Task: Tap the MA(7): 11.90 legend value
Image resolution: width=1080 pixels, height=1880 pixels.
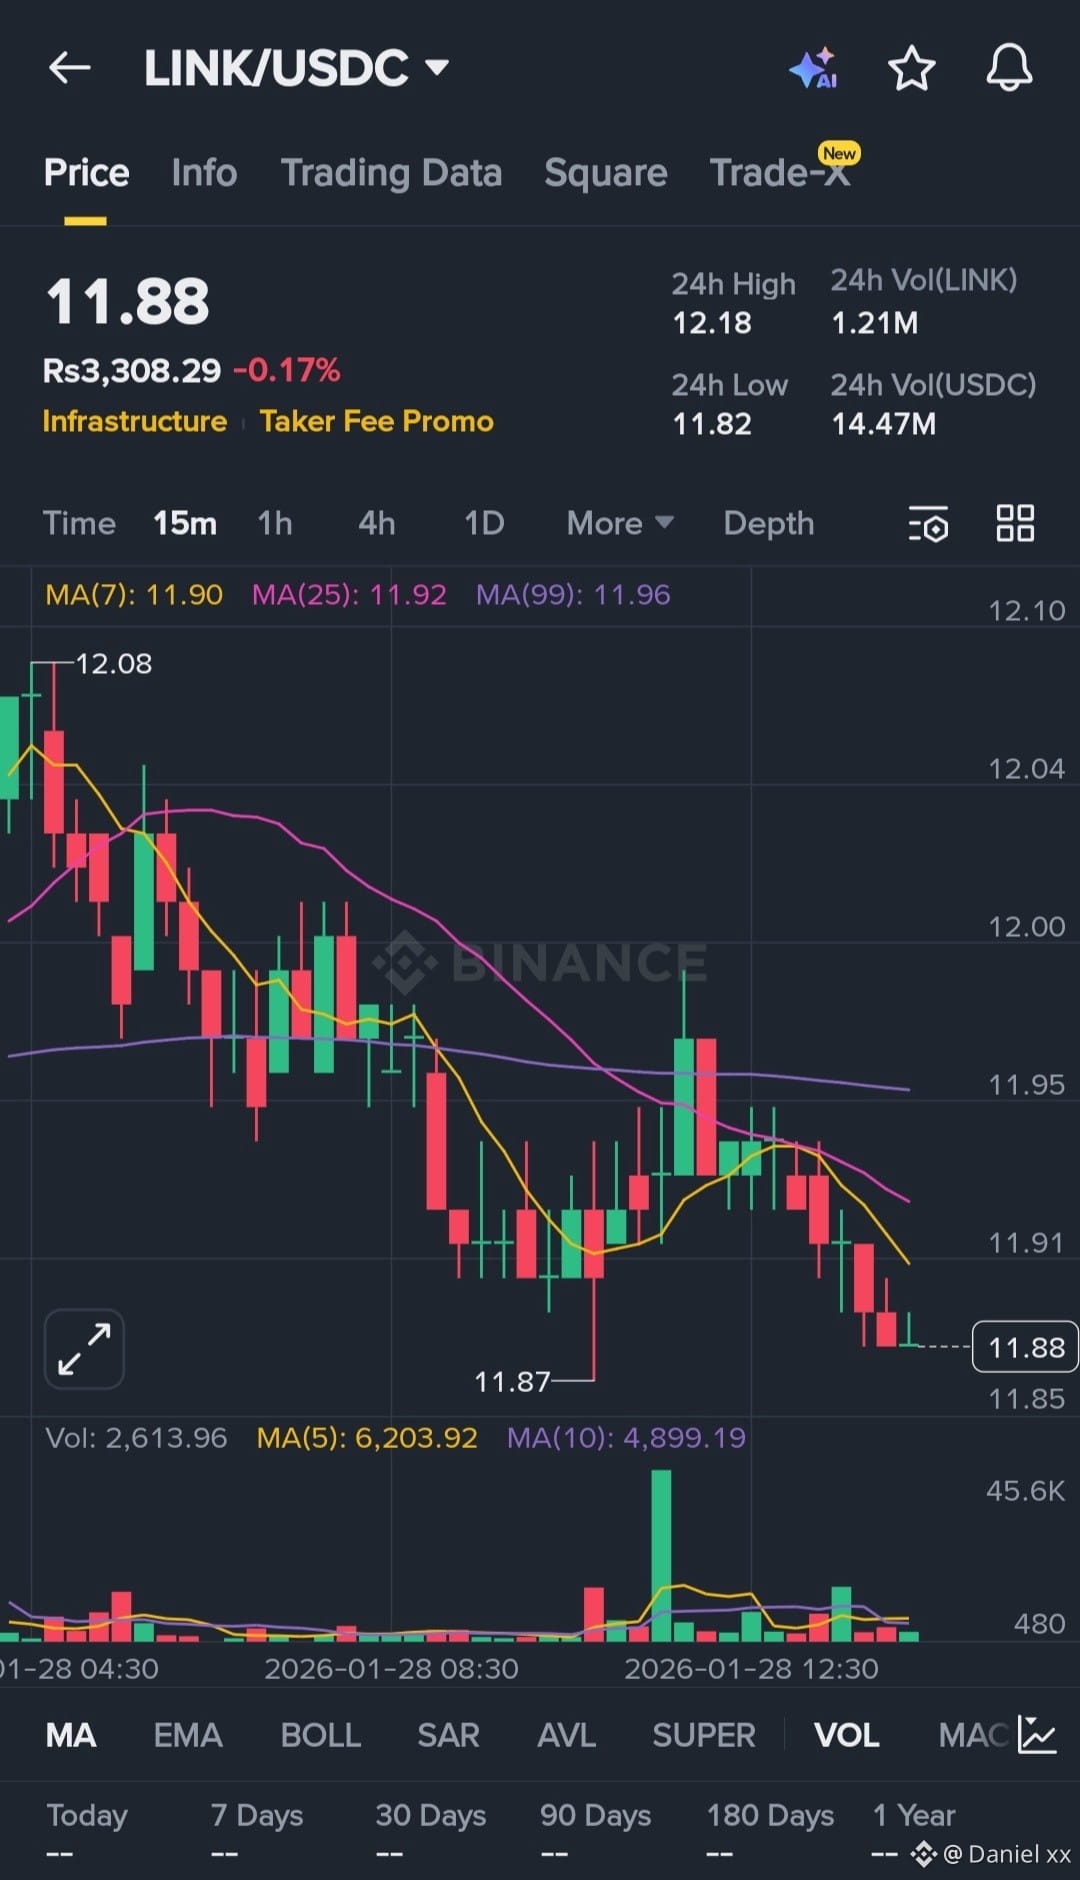Action: (134, 595)
